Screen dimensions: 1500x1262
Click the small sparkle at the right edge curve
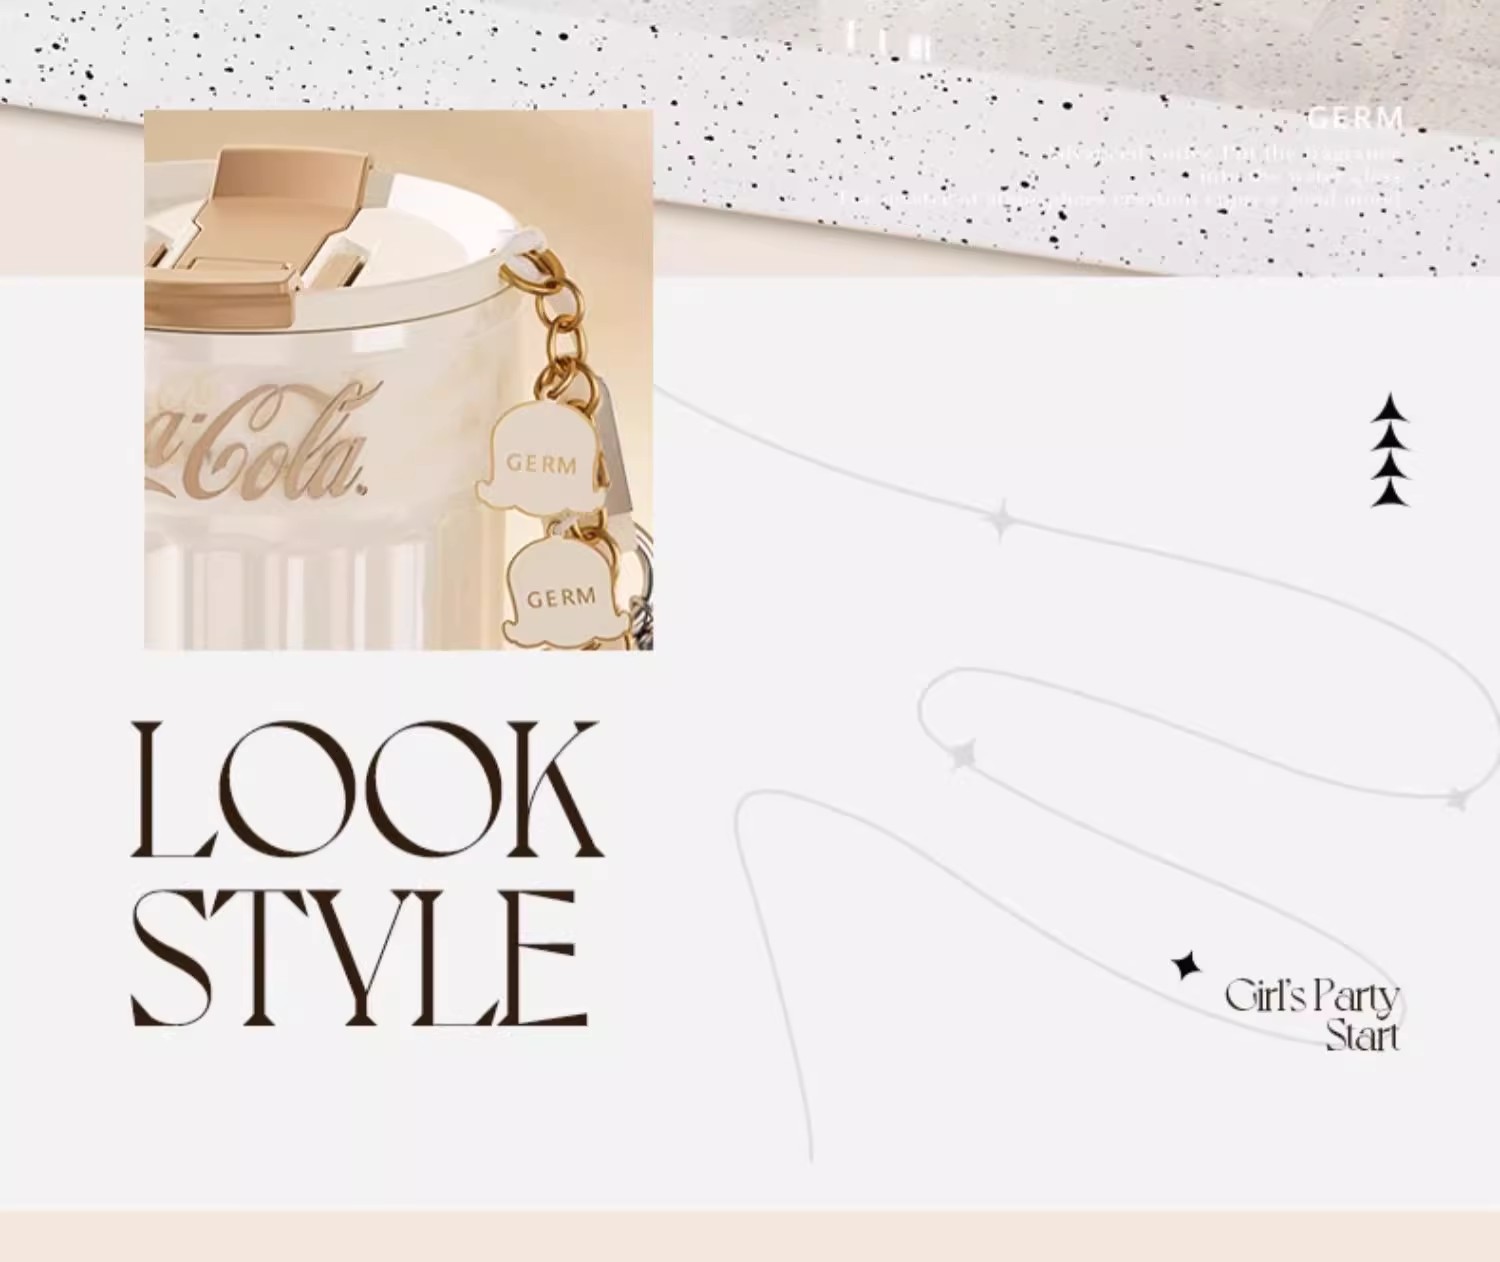[1459, 798]
